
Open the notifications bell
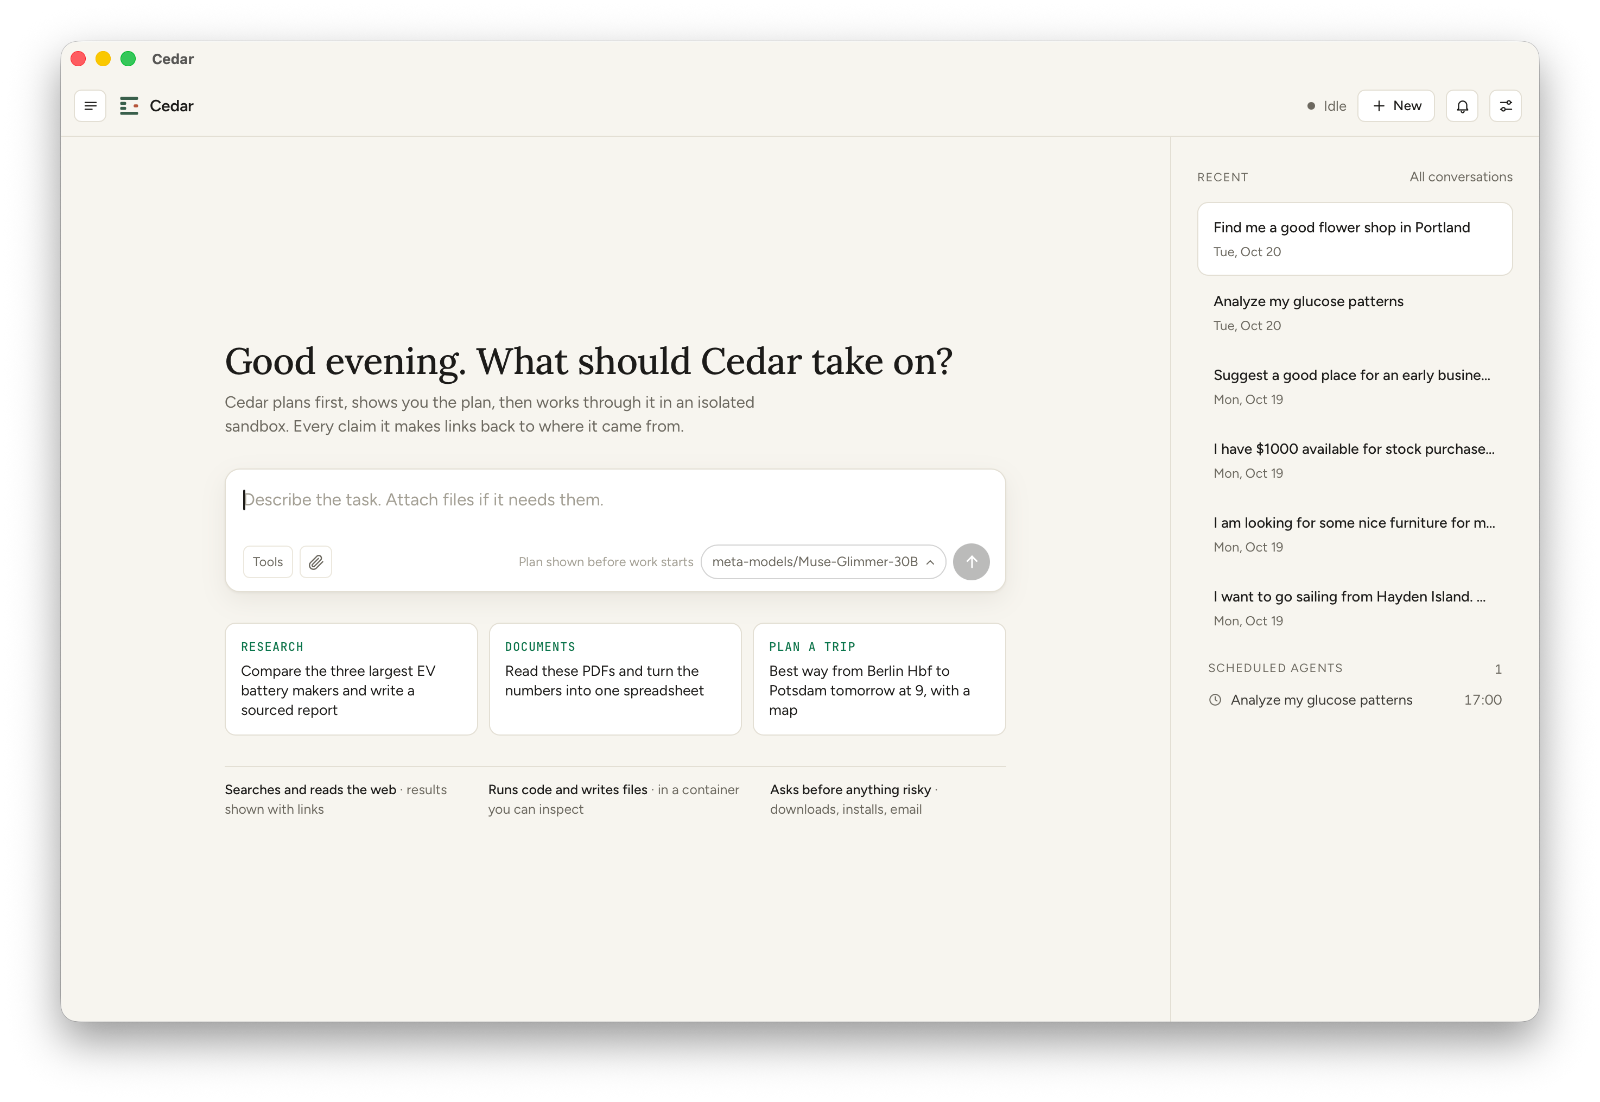pos(1462,106)
